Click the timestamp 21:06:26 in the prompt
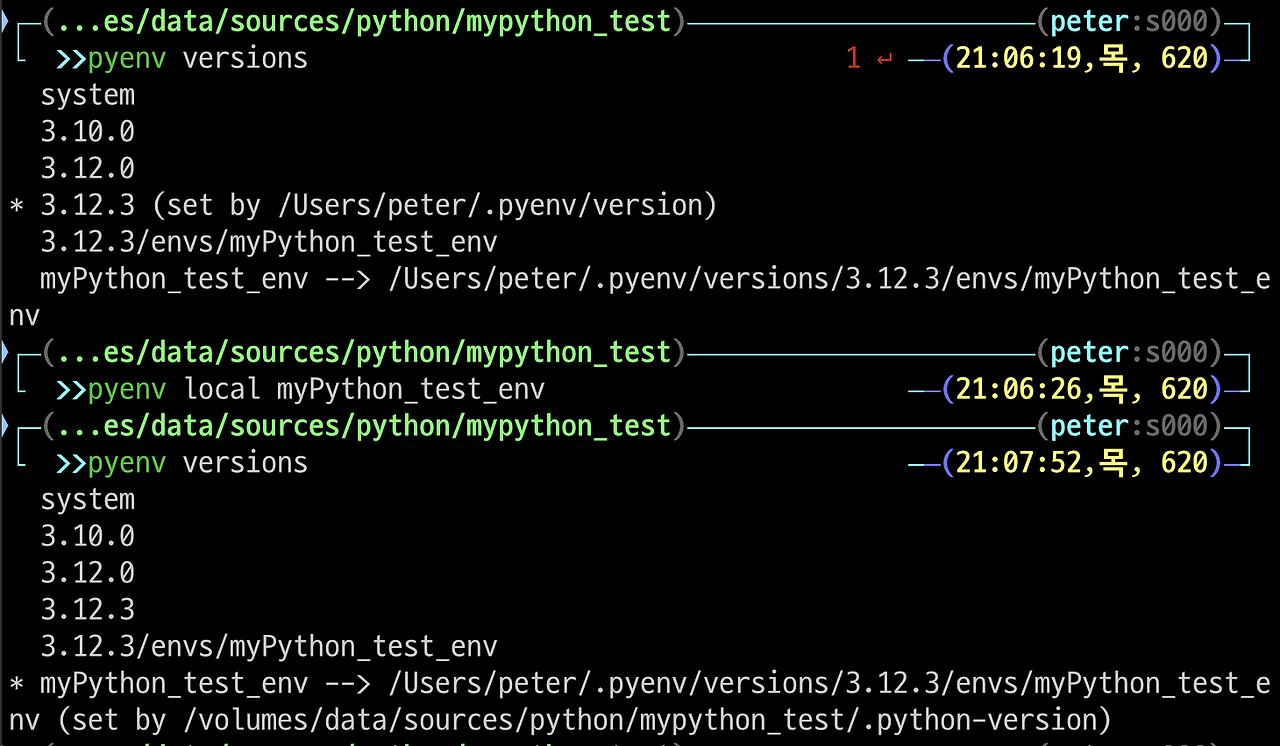Screen dimensions: 1280x746 pos(1019,390)
